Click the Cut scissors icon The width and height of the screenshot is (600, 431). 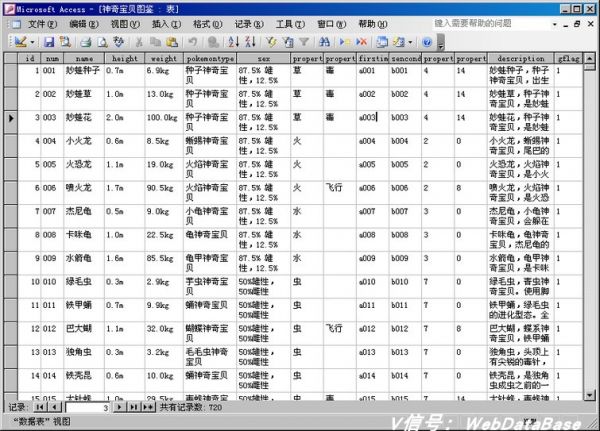click(x=139, y=42)
